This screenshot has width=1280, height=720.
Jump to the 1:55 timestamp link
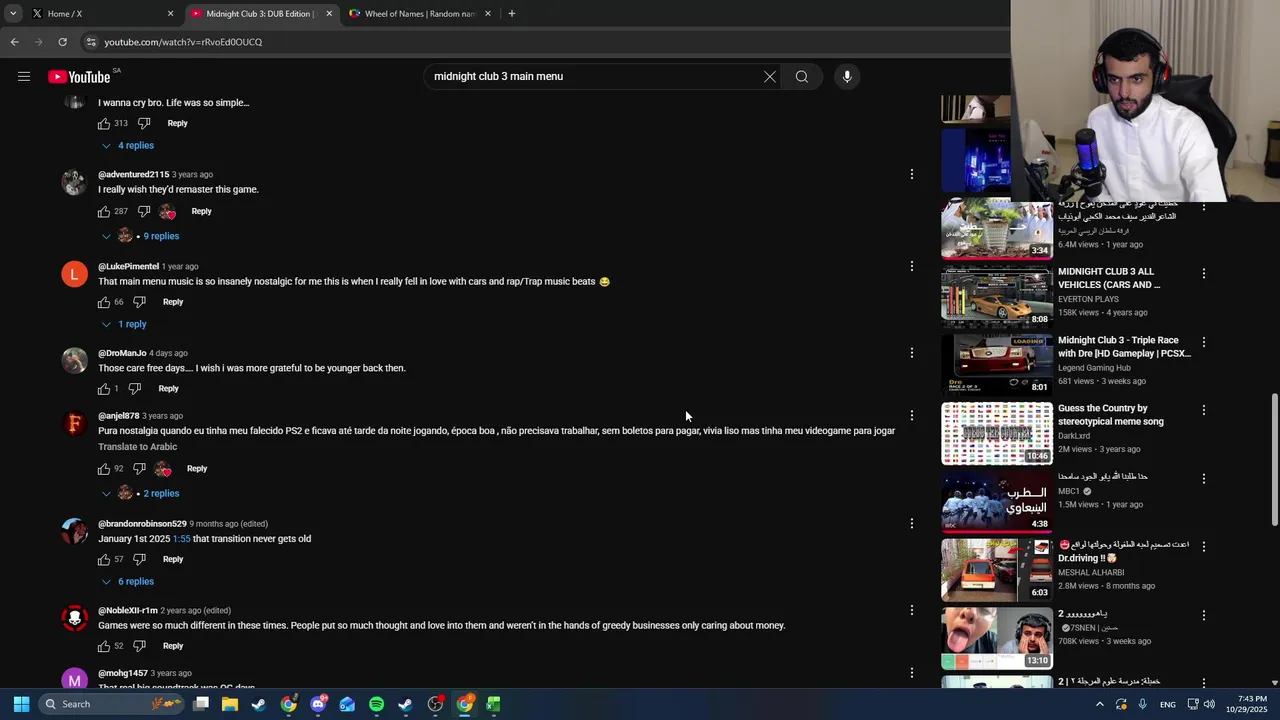[x=181, y=539]
